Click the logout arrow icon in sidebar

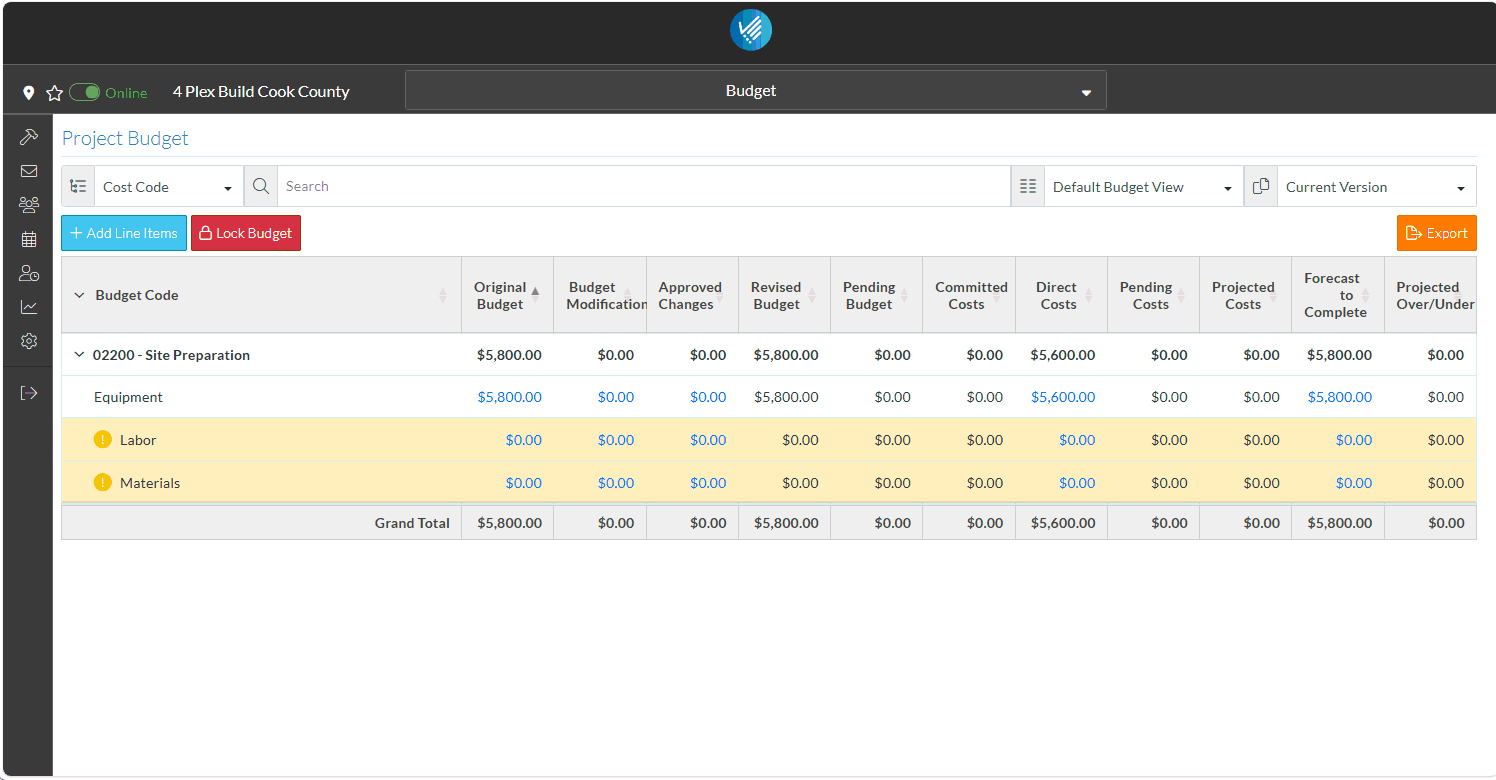[x=28, y=393]
